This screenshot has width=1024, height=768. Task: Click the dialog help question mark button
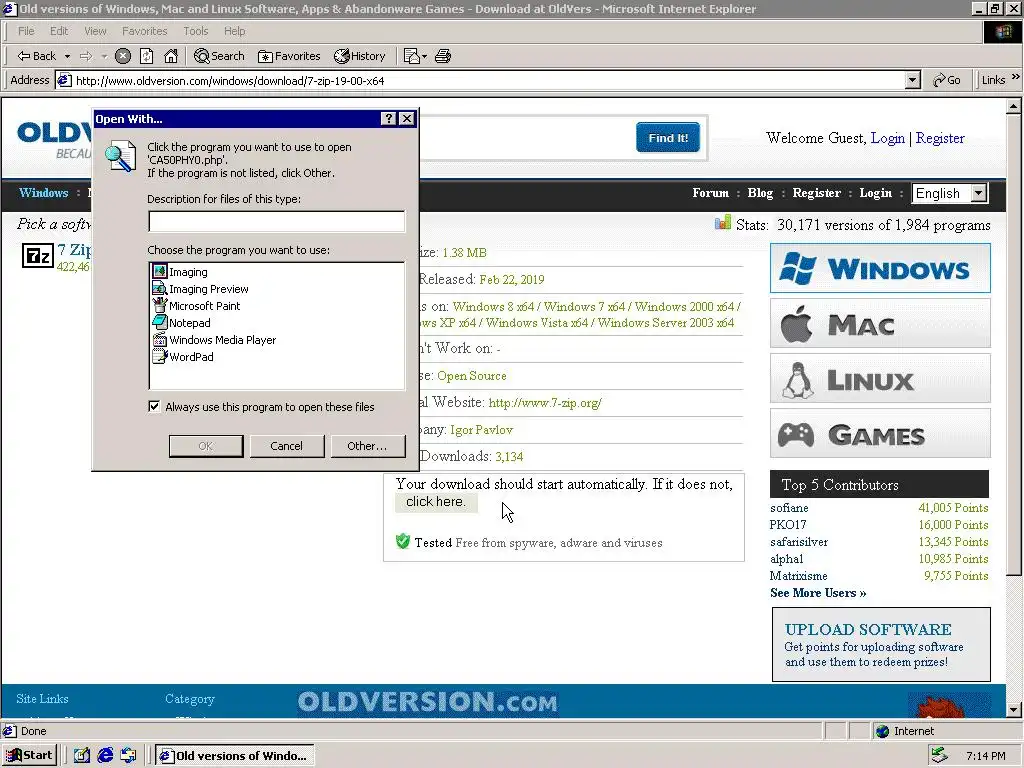tap(389, 118)
